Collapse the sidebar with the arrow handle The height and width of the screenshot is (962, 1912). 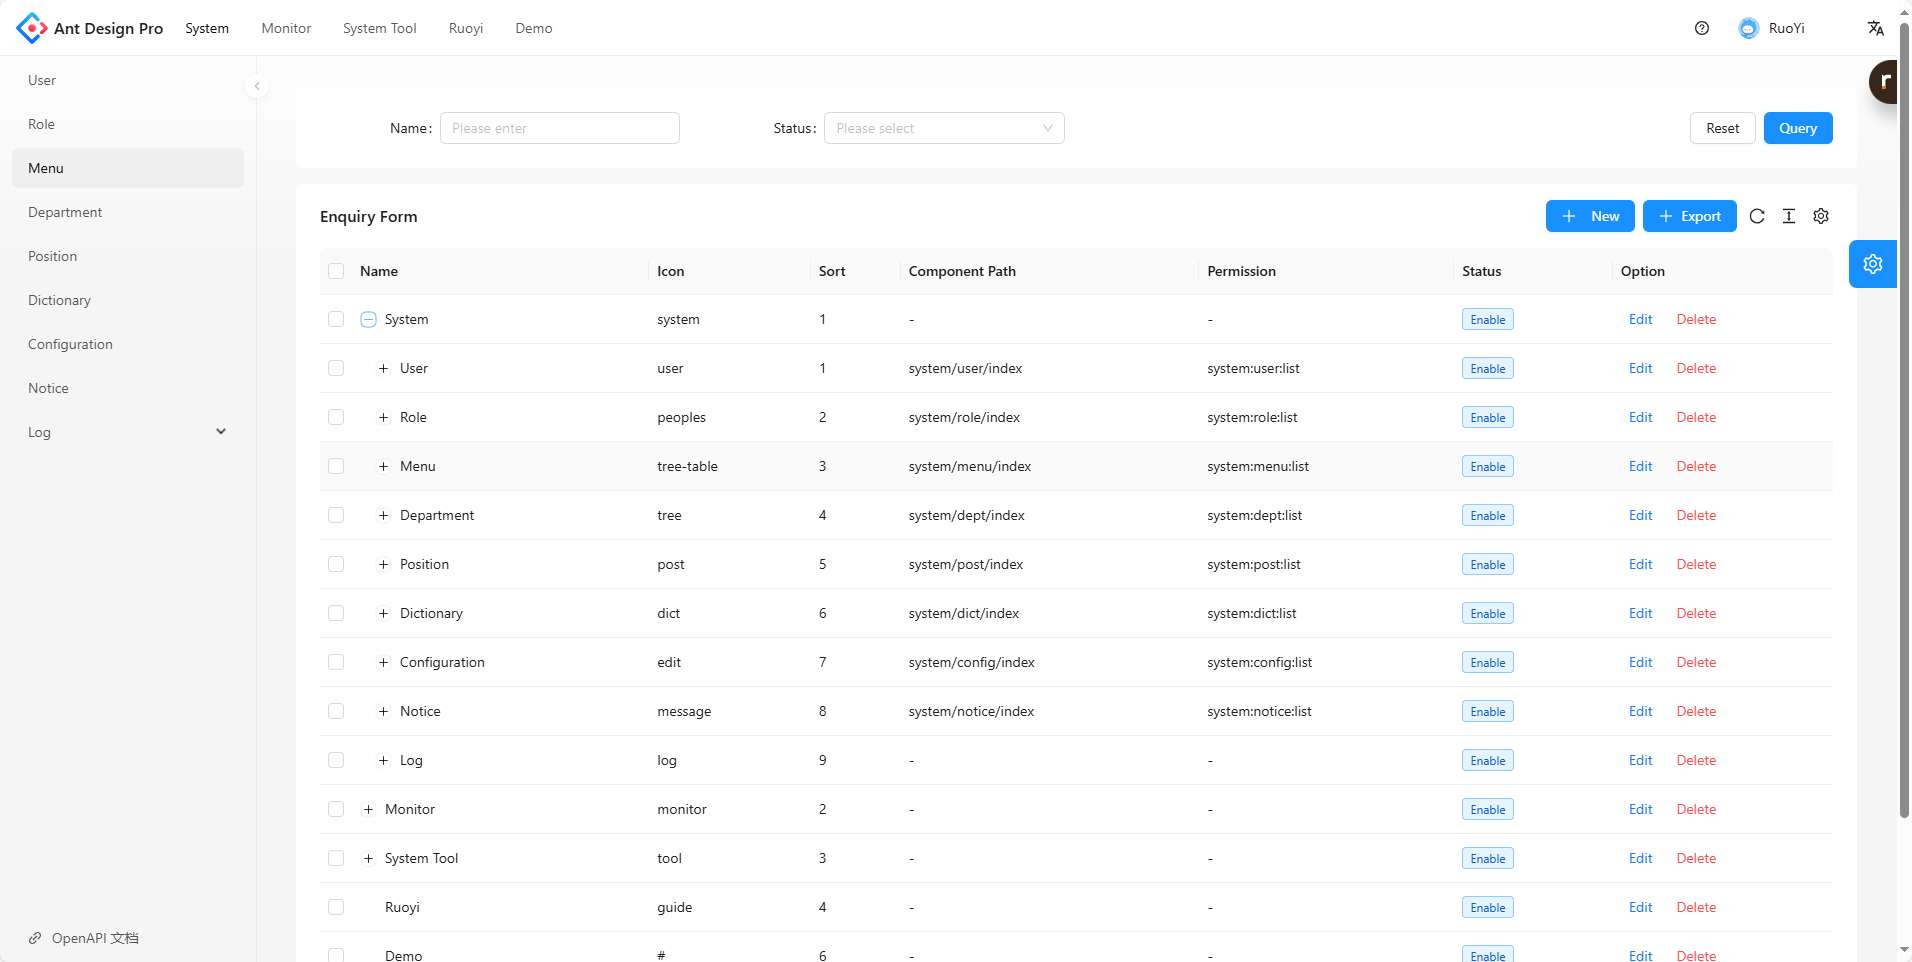pyautogui.click(x=257, y=86)
